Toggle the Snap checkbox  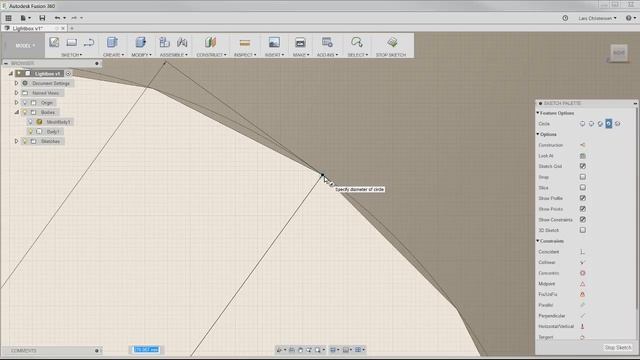(582, 177)
